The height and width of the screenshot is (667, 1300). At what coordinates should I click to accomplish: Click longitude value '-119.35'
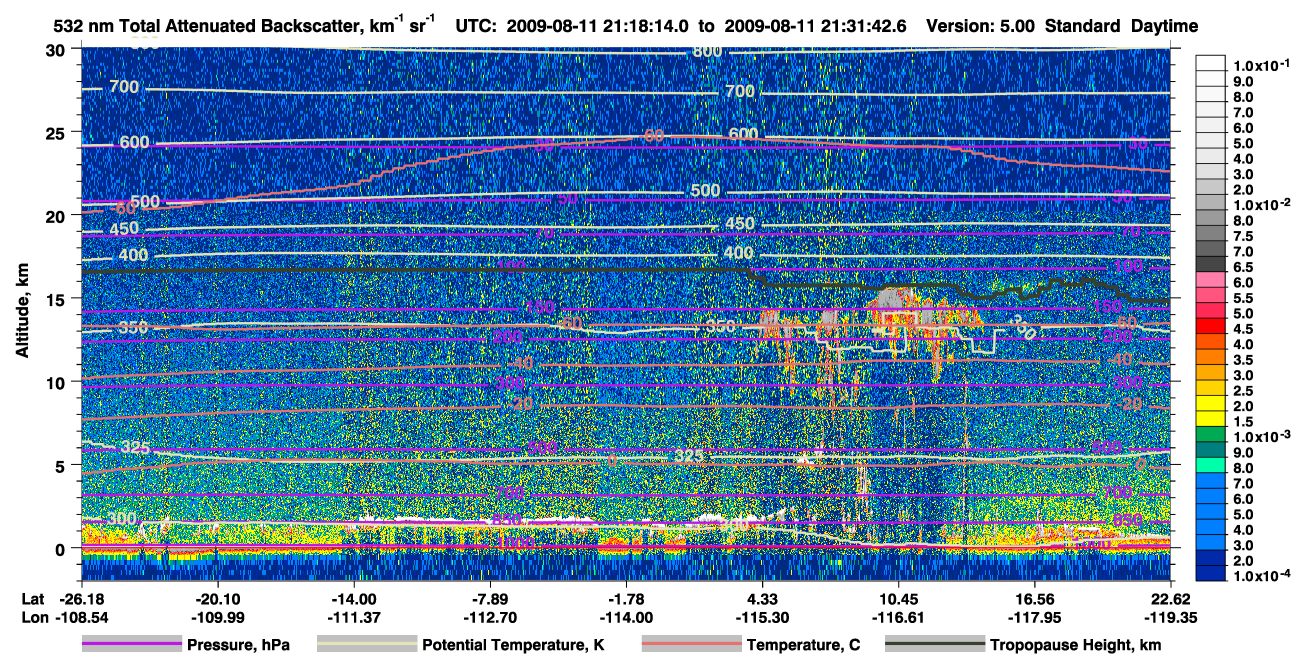click(x=1171, y=616)
